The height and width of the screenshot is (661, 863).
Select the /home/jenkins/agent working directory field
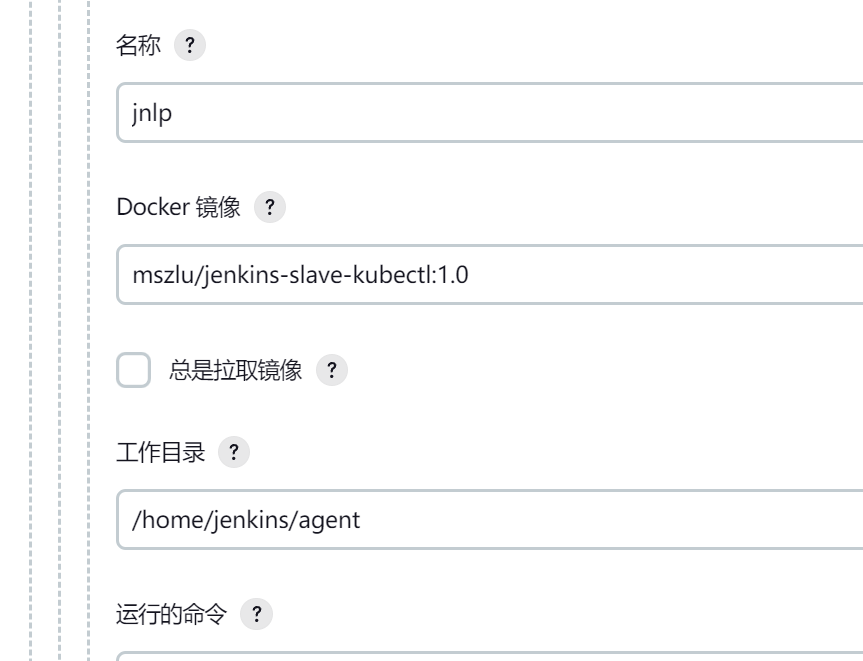489,520
